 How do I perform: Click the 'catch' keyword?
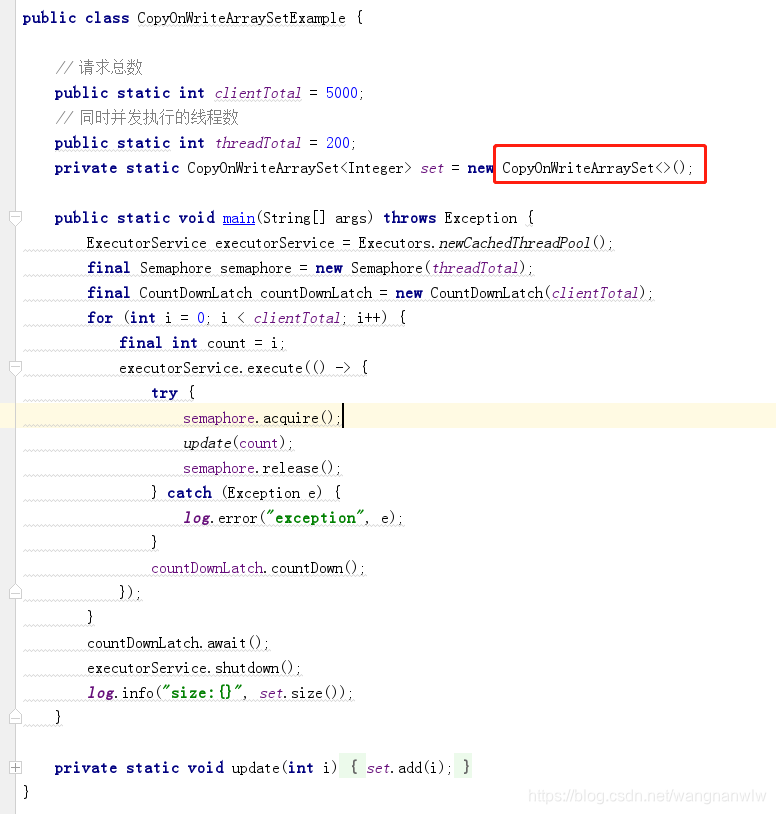189,493
